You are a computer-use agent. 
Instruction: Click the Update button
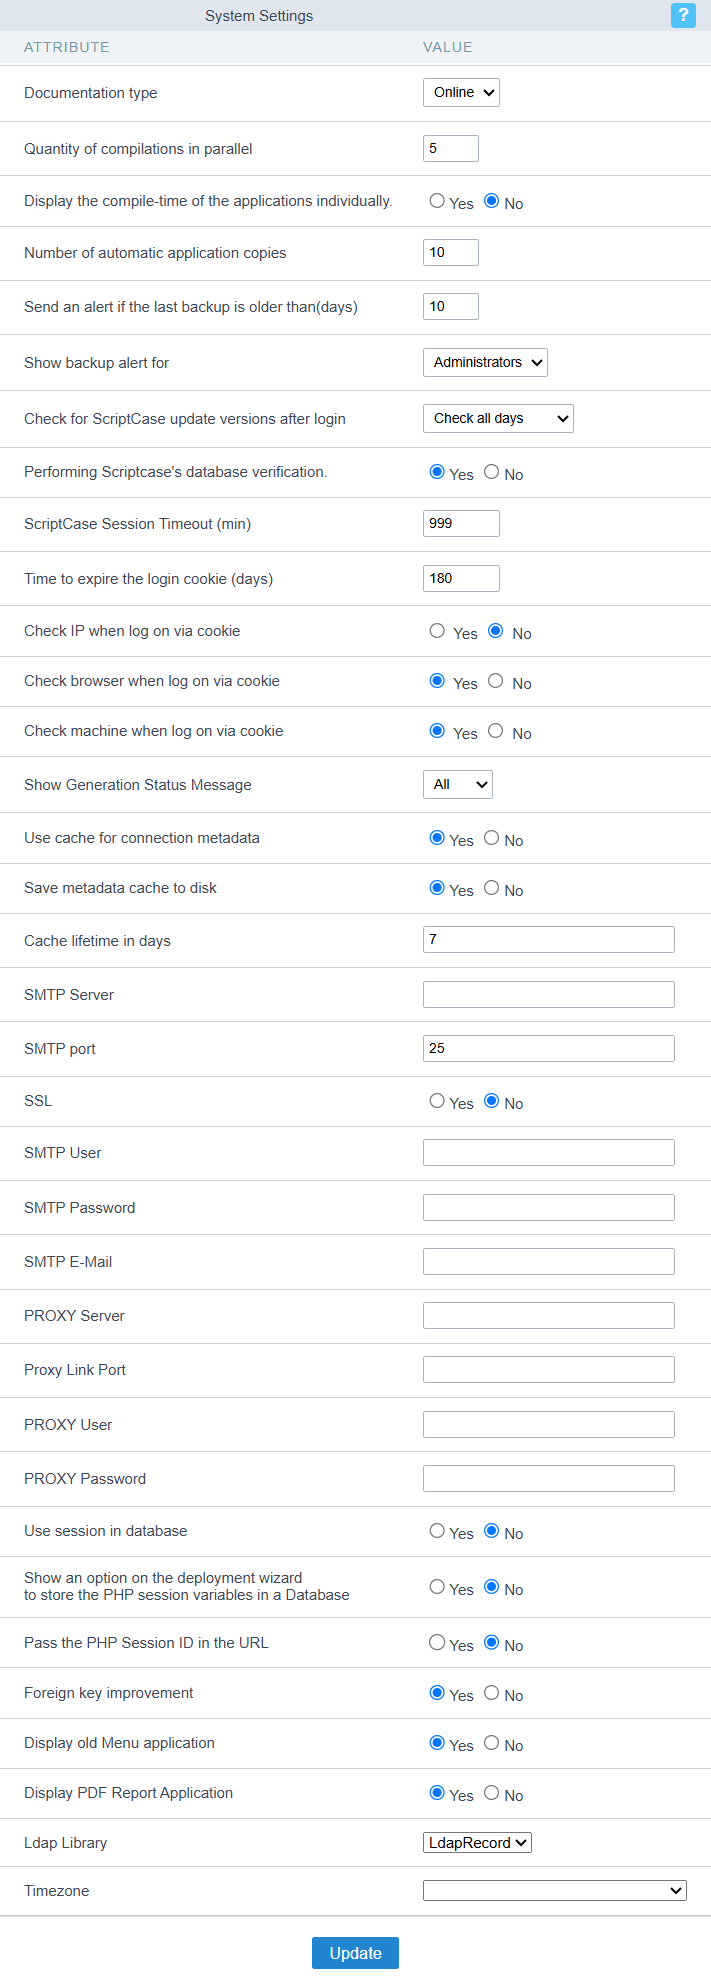tap(355, 1952)
